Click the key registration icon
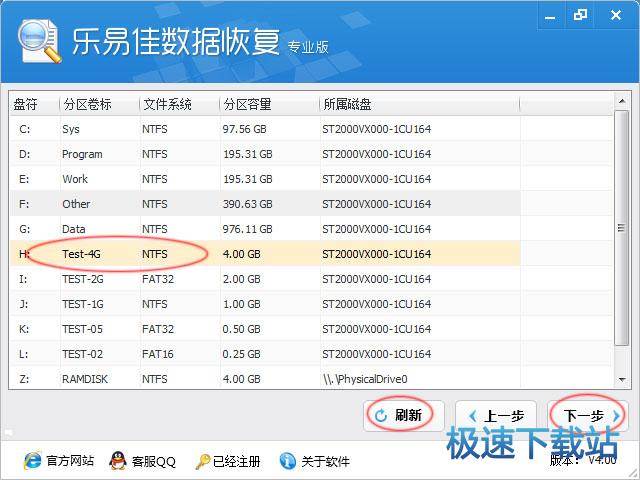The width and height of the screenshot is (640, 480). point(202,461)
